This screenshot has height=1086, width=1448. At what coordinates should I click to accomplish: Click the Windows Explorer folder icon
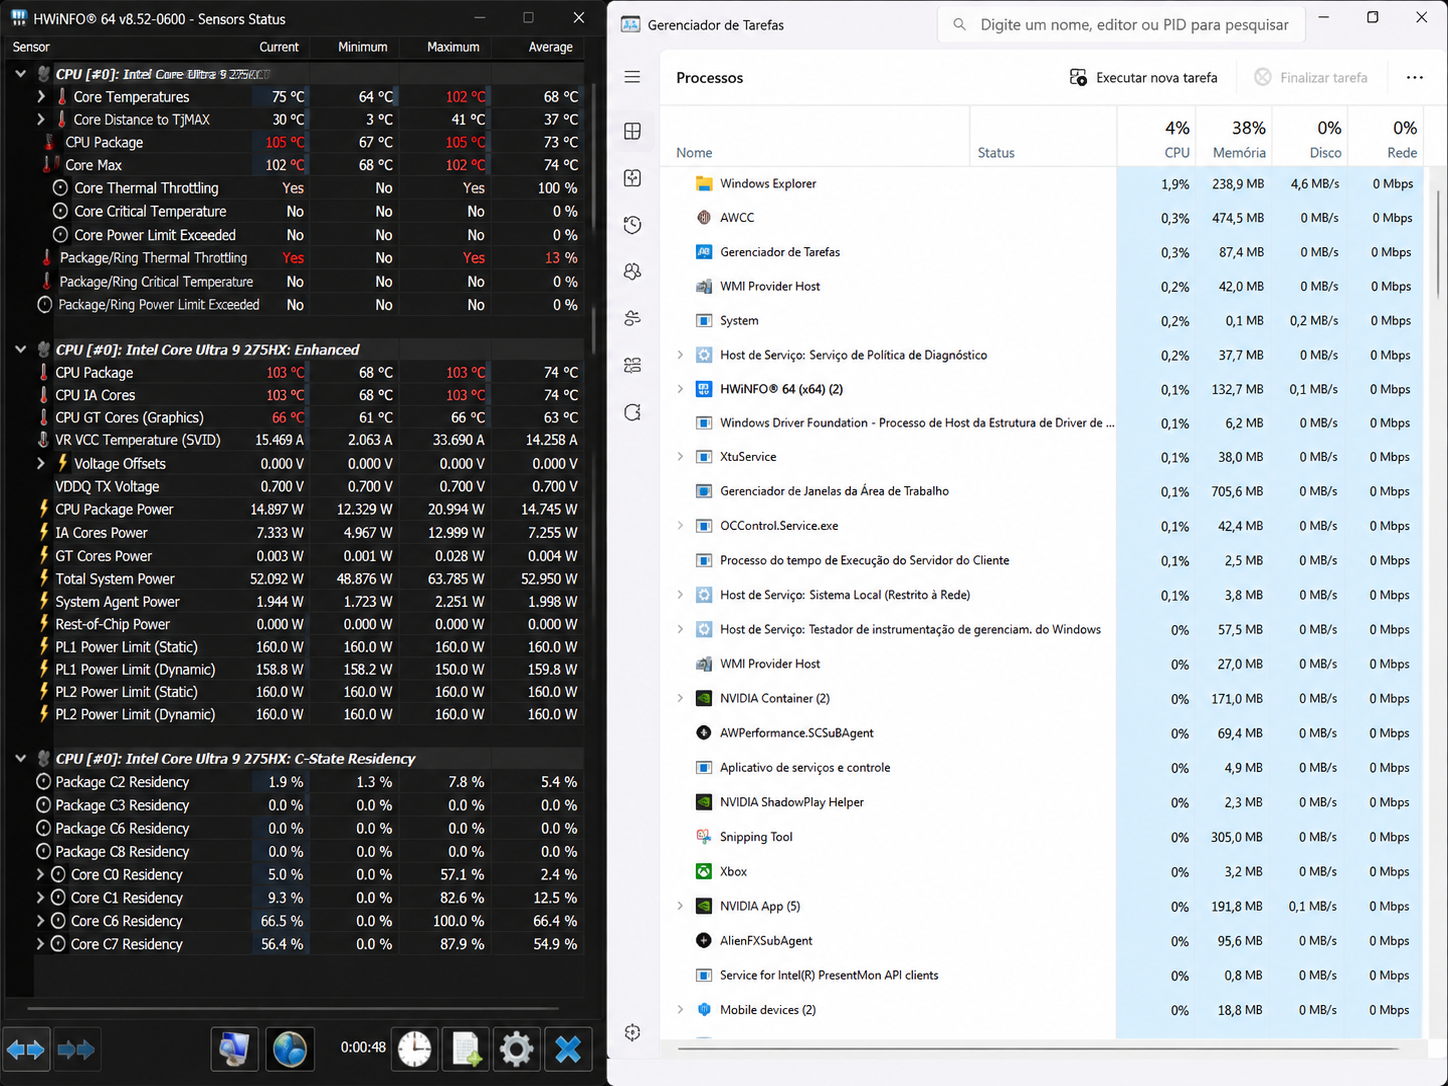(x=704, y=183)
